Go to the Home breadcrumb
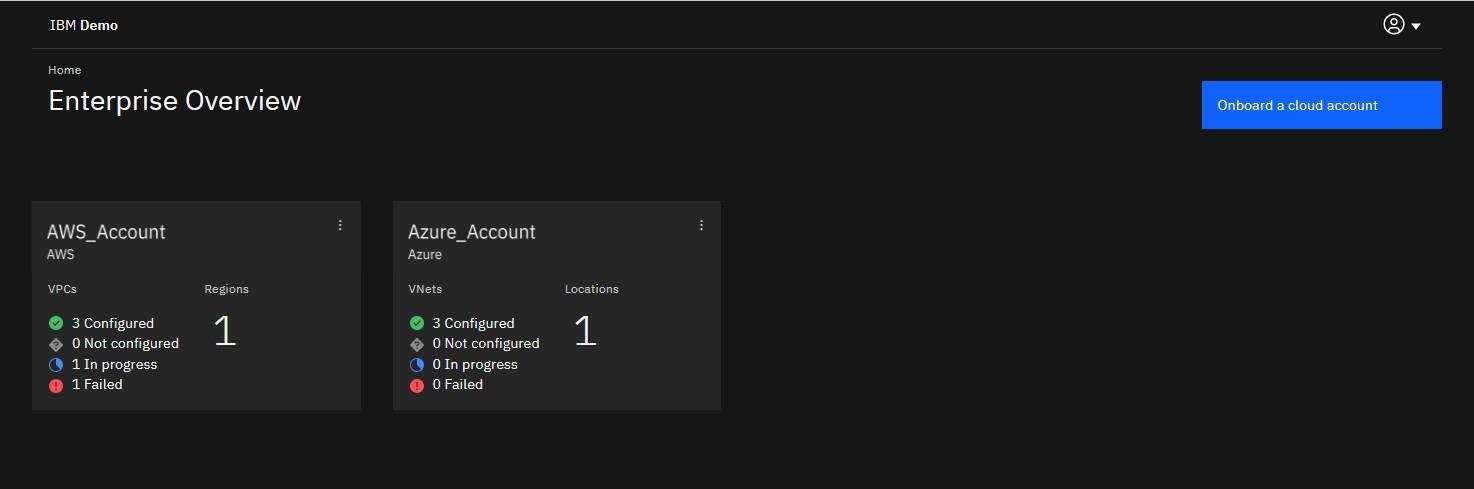The width and height of the screenshot is (1474, 489). tap(65, 70)
